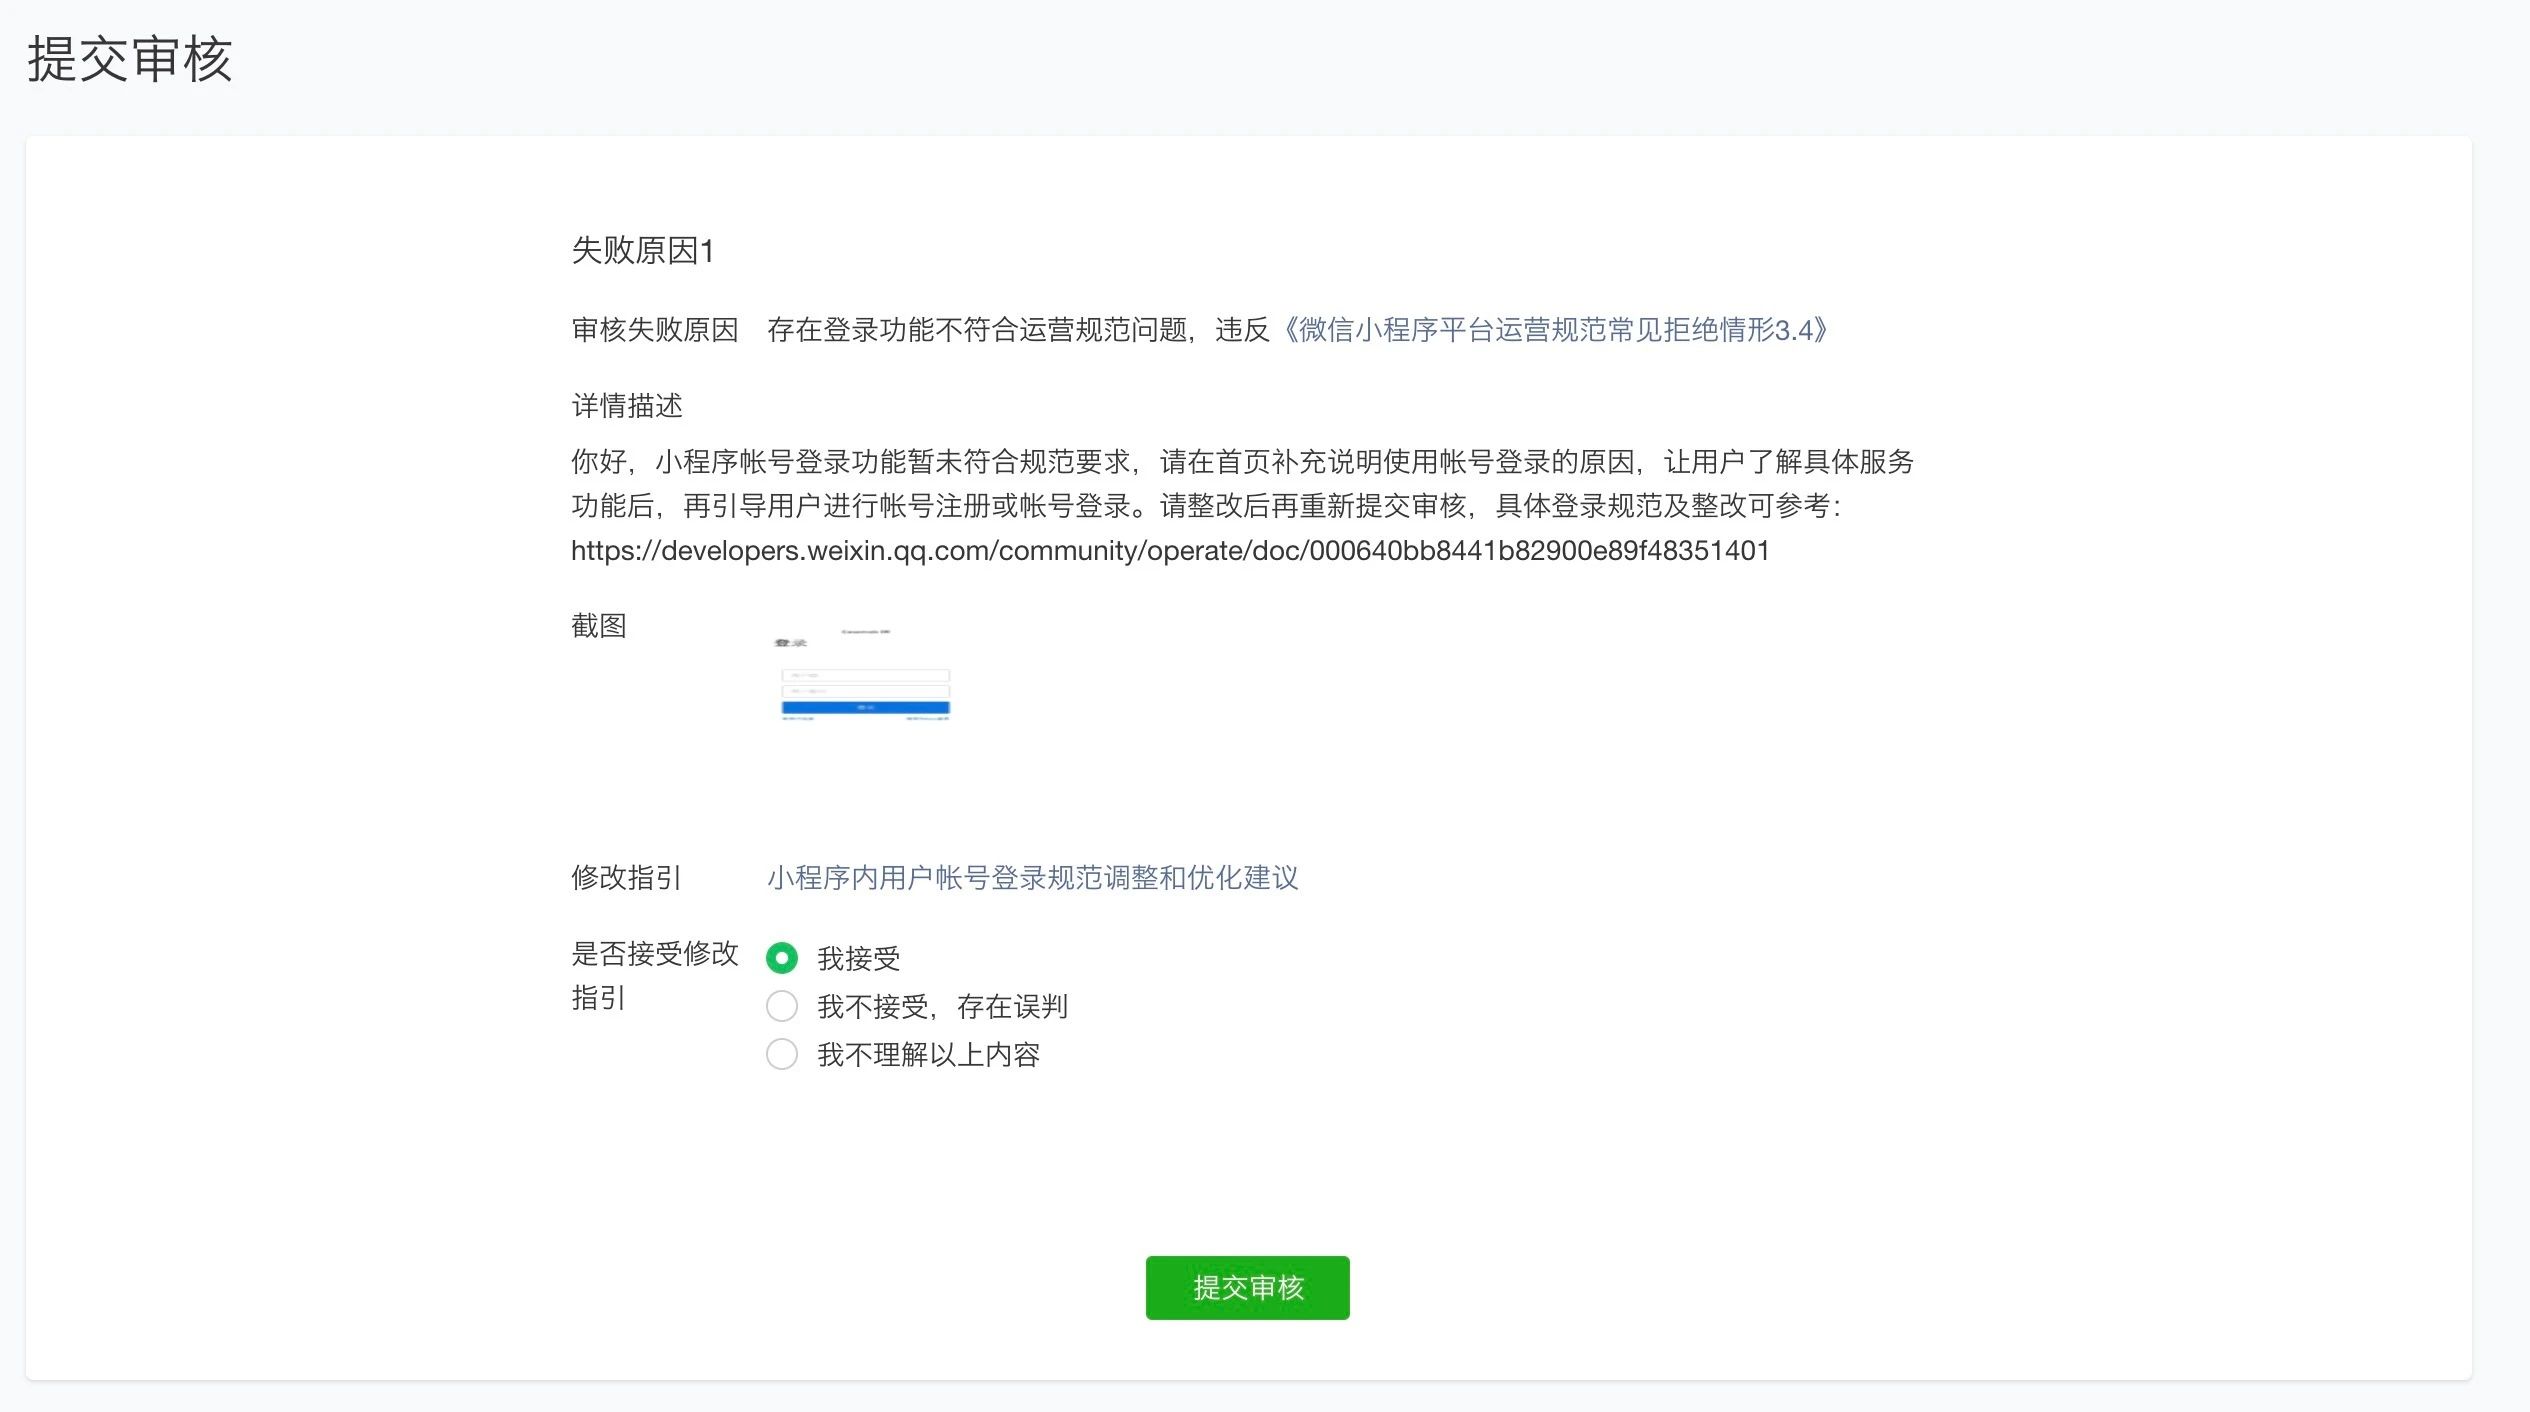This screenshot has width=2530, height=1412.
Task: Click the green 提交审核 submit button
Action: pyautogui.click(x=1246, y=1288)
